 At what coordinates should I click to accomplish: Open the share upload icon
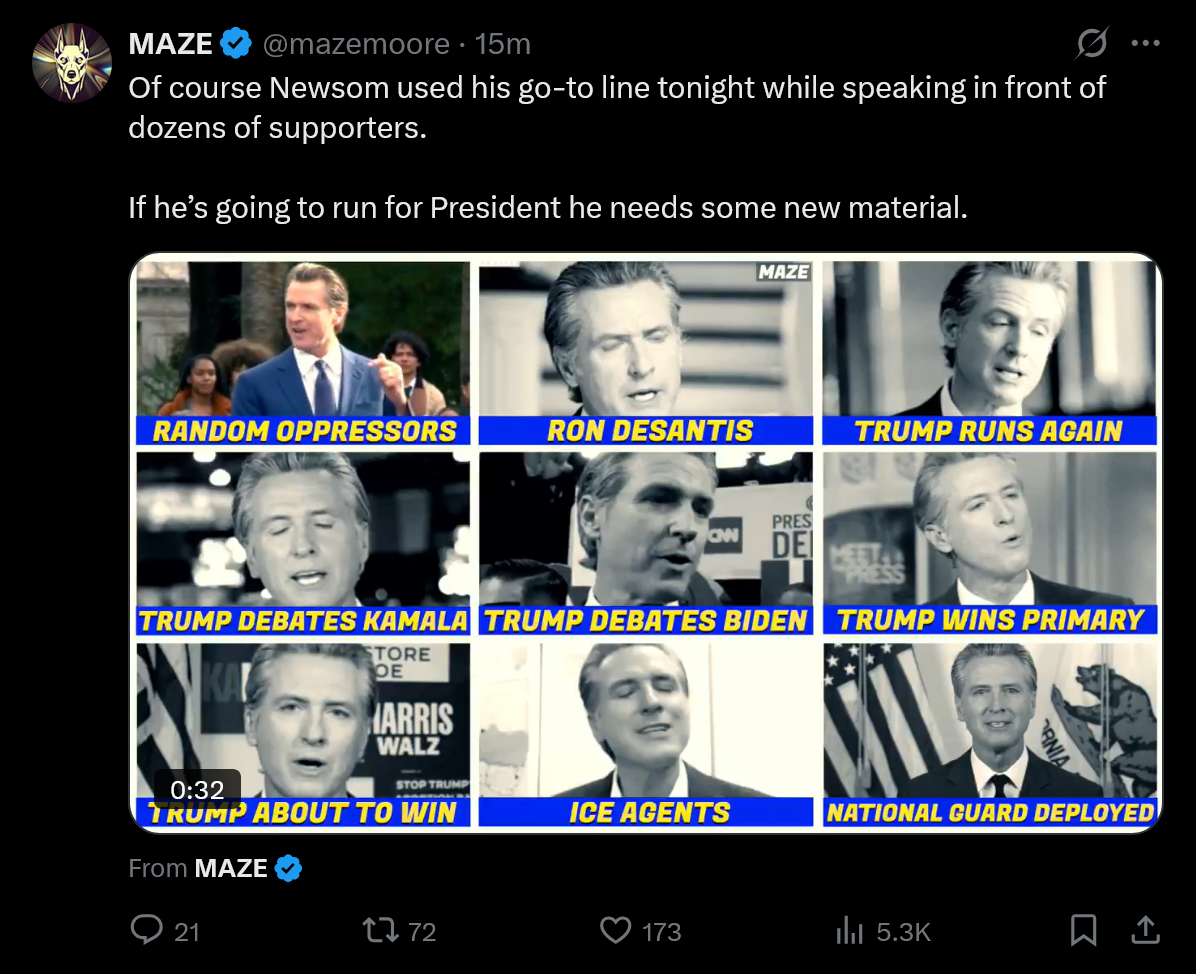(1144, 931)
